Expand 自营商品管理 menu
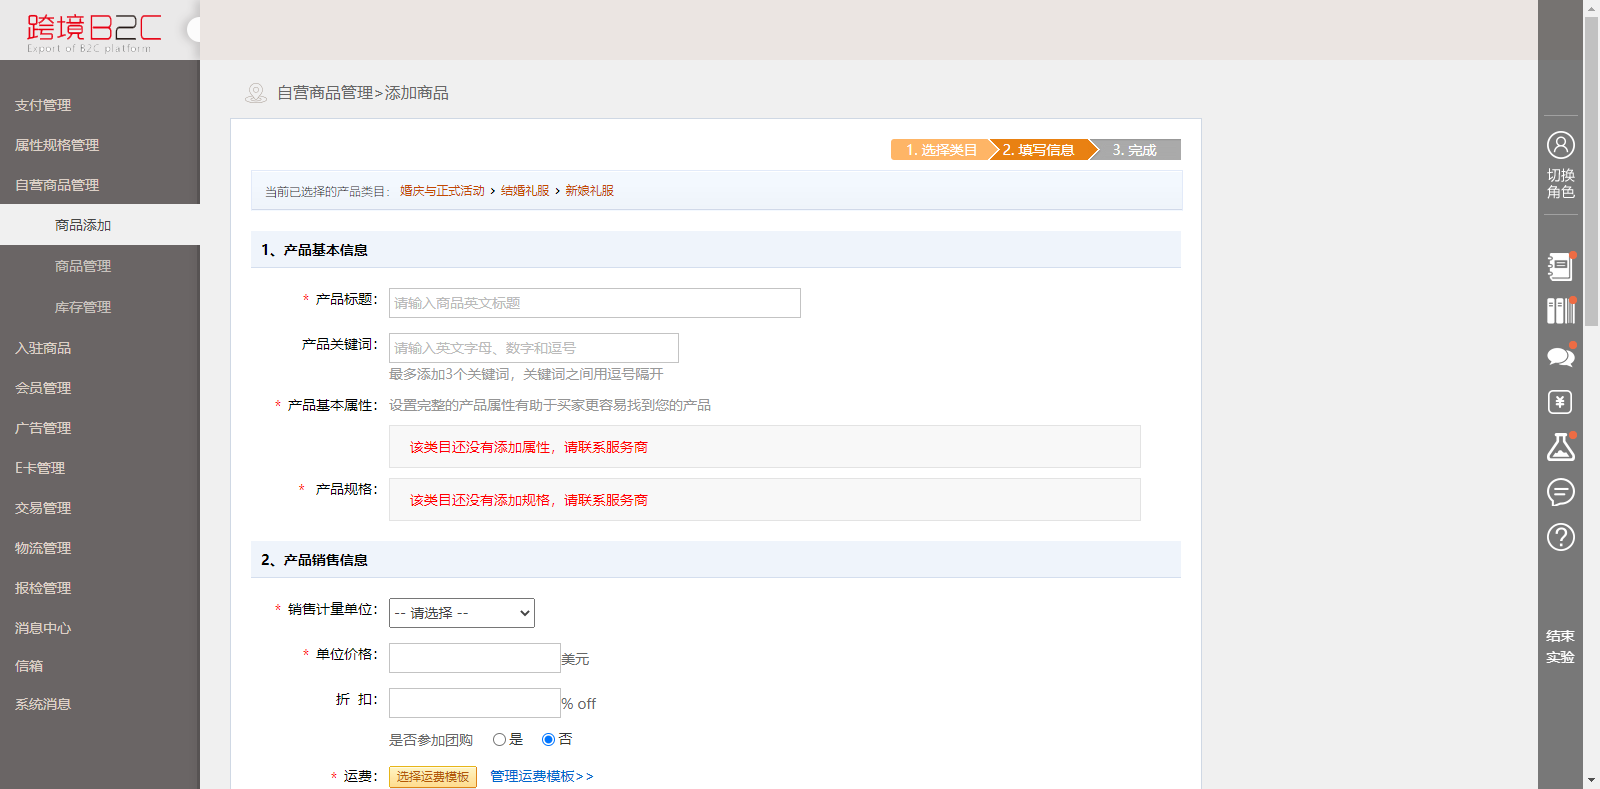1600x789 pixels. (x=57, y=185)
